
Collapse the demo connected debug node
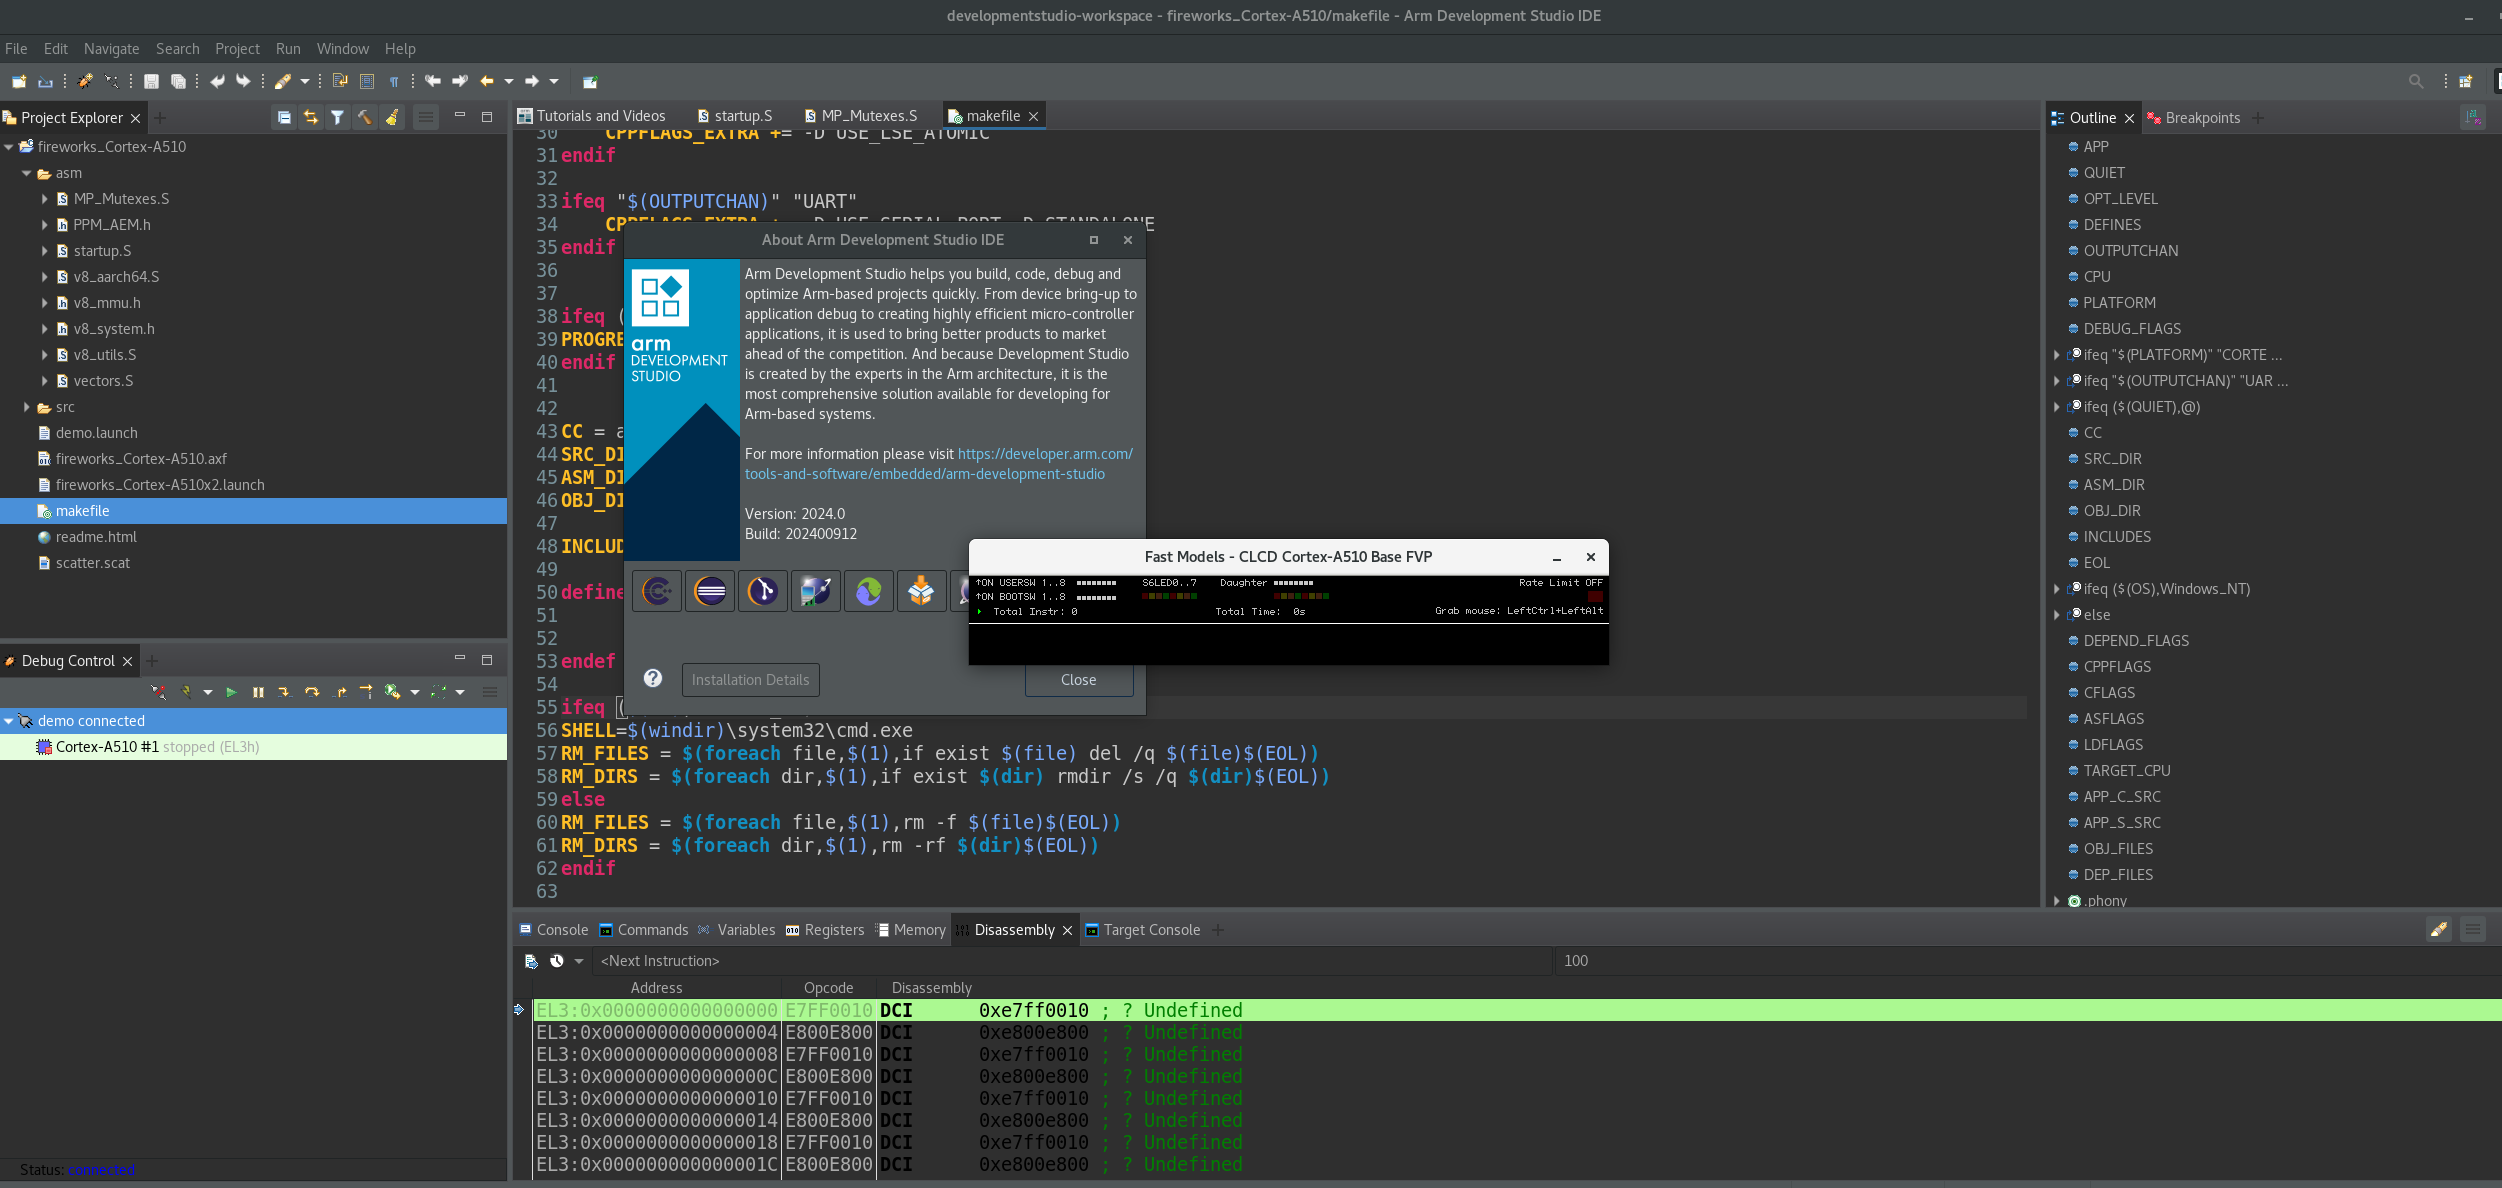[x=9, y=721]
